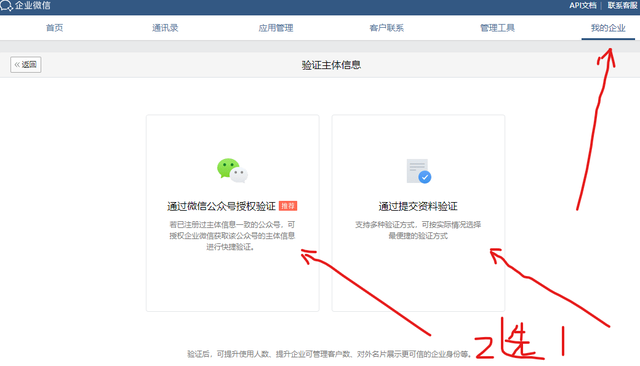640x366 pixels.
Task: Click the bottom 验证后 benefits note
Action: point(329,354)
